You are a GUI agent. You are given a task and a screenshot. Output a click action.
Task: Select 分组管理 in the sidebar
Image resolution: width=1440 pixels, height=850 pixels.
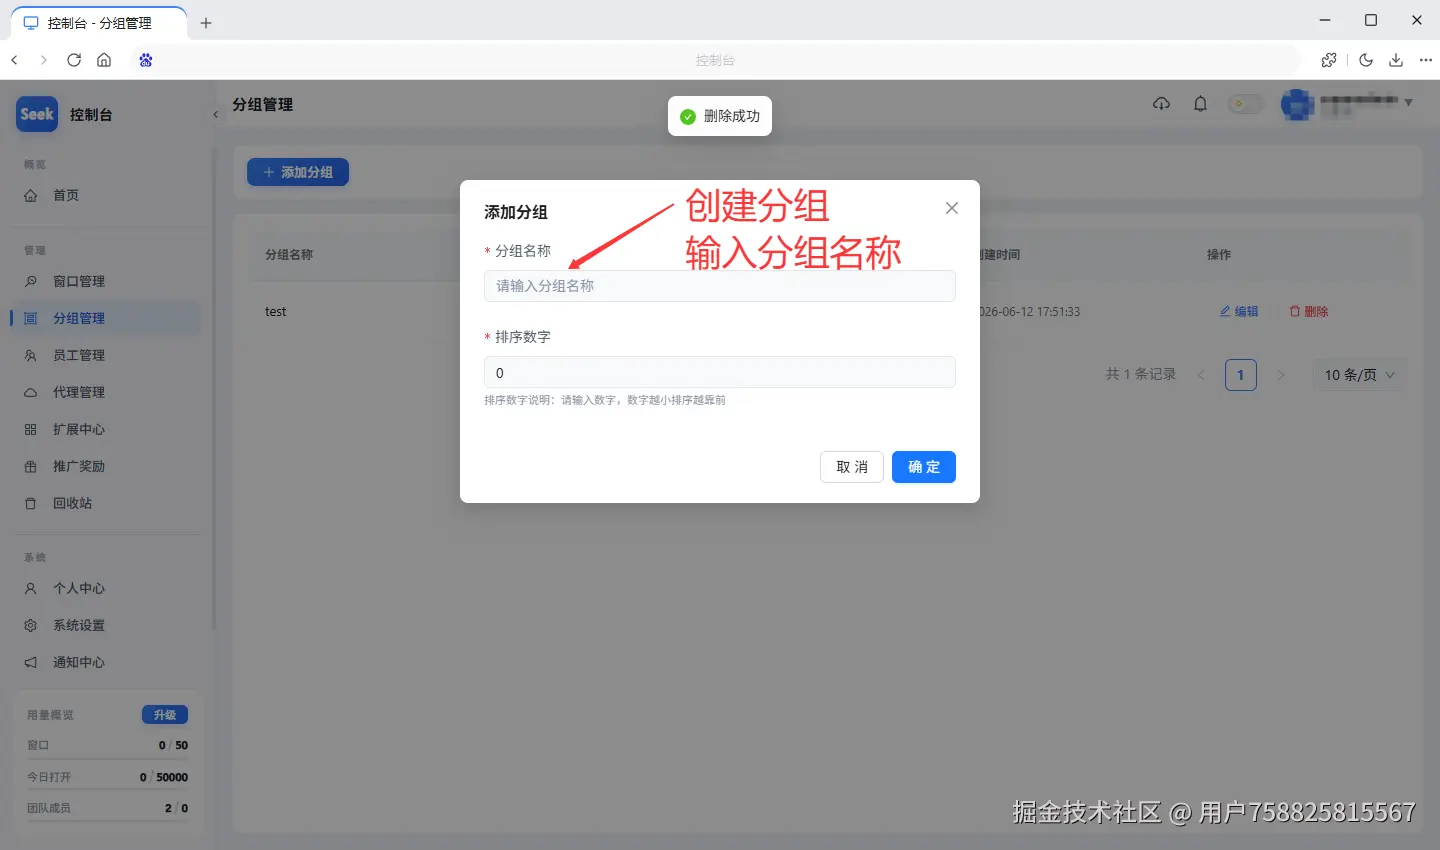(x=106, y=318)
